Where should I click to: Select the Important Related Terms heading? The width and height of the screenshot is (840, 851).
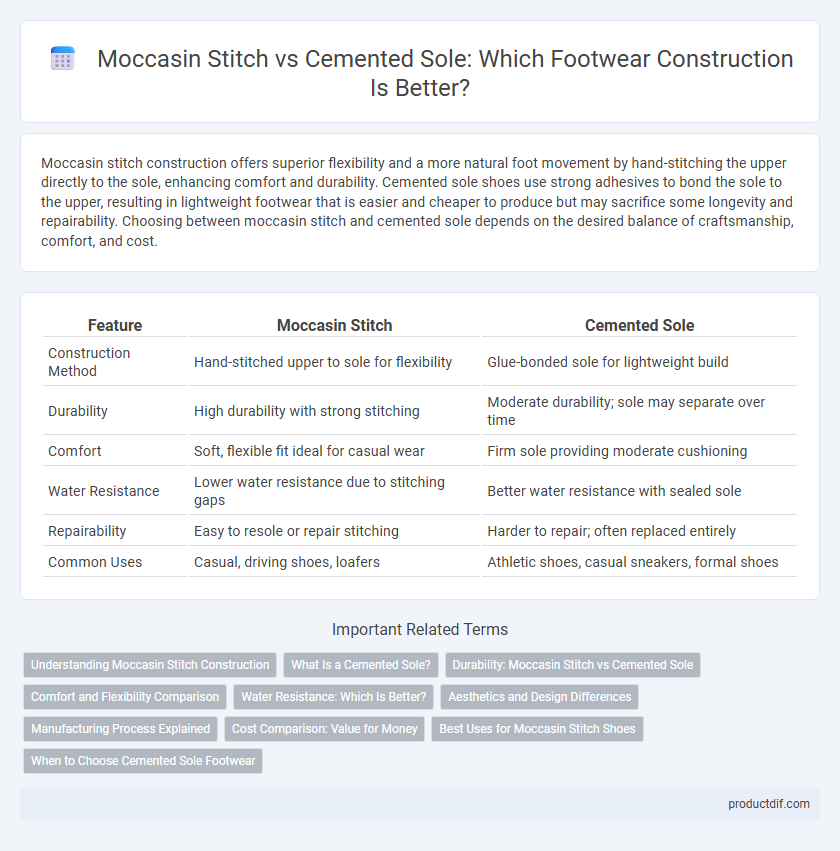pyautogui.click(x=420, y=630)
